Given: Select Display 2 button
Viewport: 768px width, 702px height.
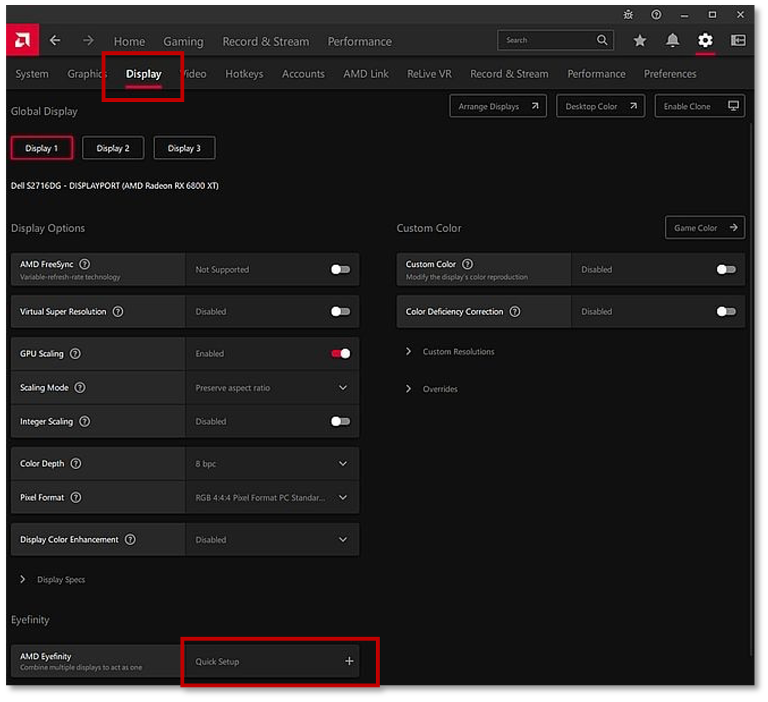Looking at the screenshot, I should click(x=113, y=148).
